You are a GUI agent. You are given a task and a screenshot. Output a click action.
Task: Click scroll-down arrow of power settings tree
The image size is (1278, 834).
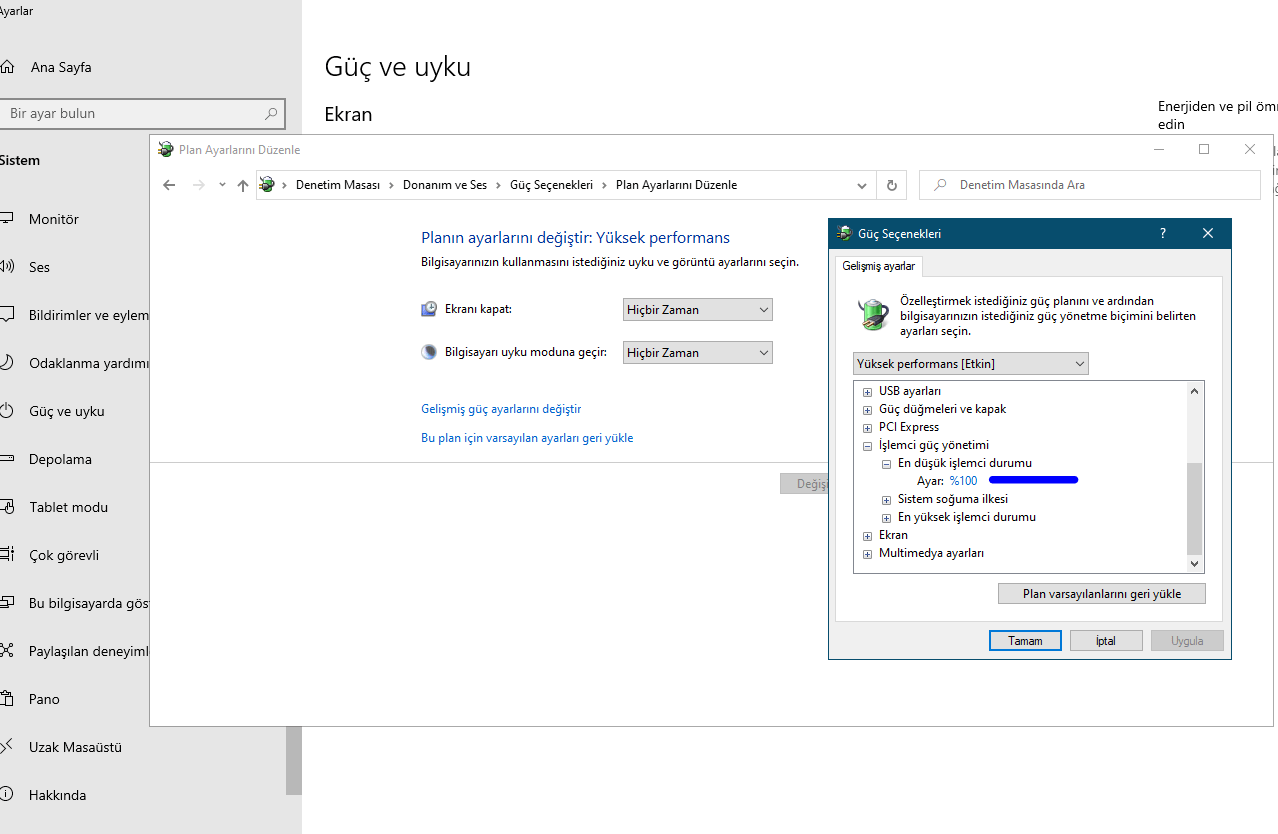pos(1194,564)
